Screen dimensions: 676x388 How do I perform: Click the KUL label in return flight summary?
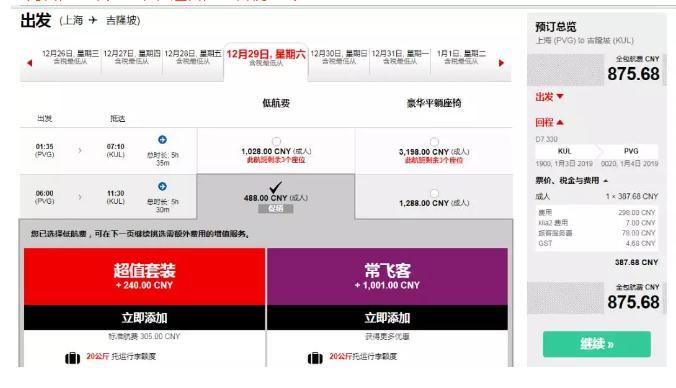click(564, 151)
